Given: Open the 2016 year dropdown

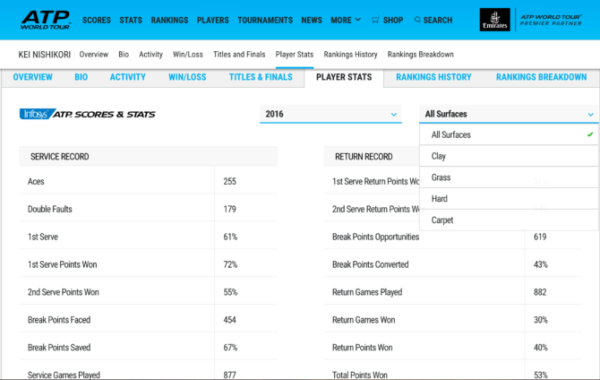Looking at the screenshot, I should click(331, 114).
